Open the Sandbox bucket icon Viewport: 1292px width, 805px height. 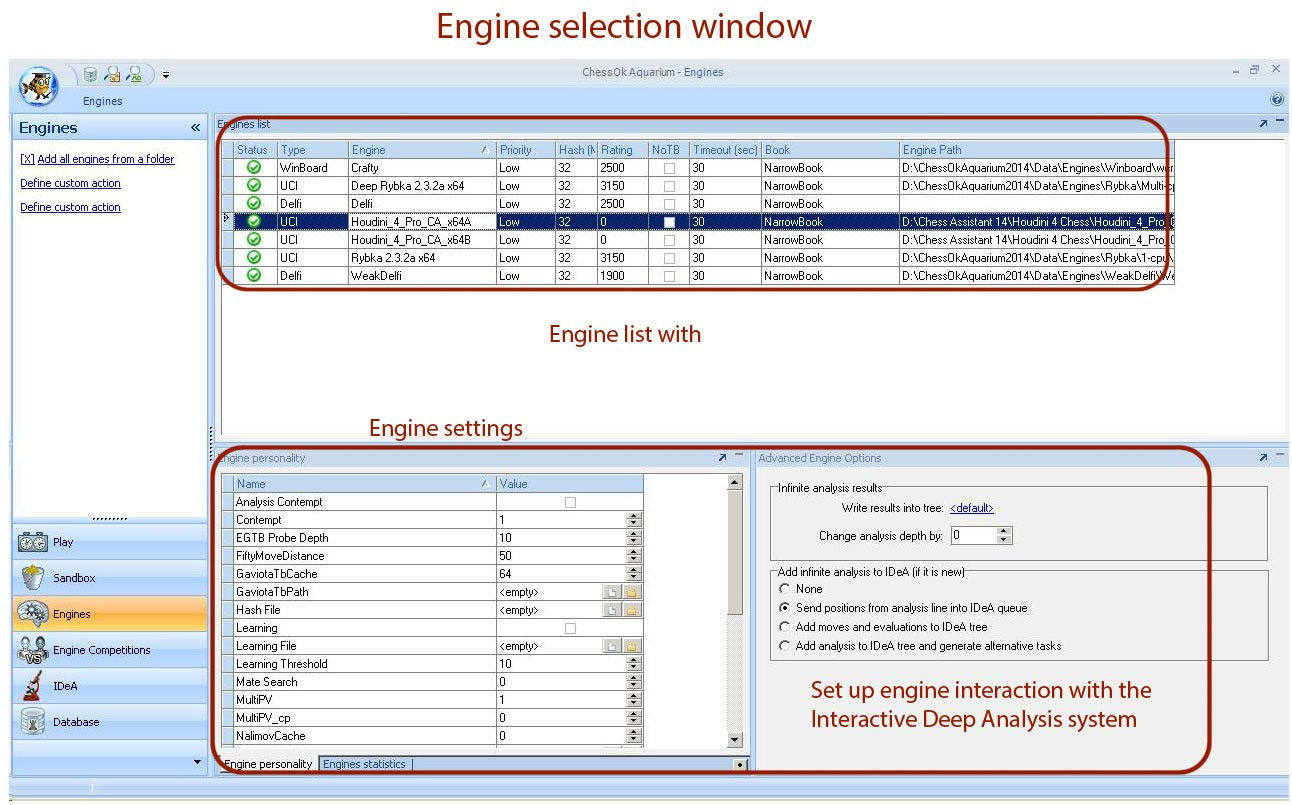click(33, 578)
